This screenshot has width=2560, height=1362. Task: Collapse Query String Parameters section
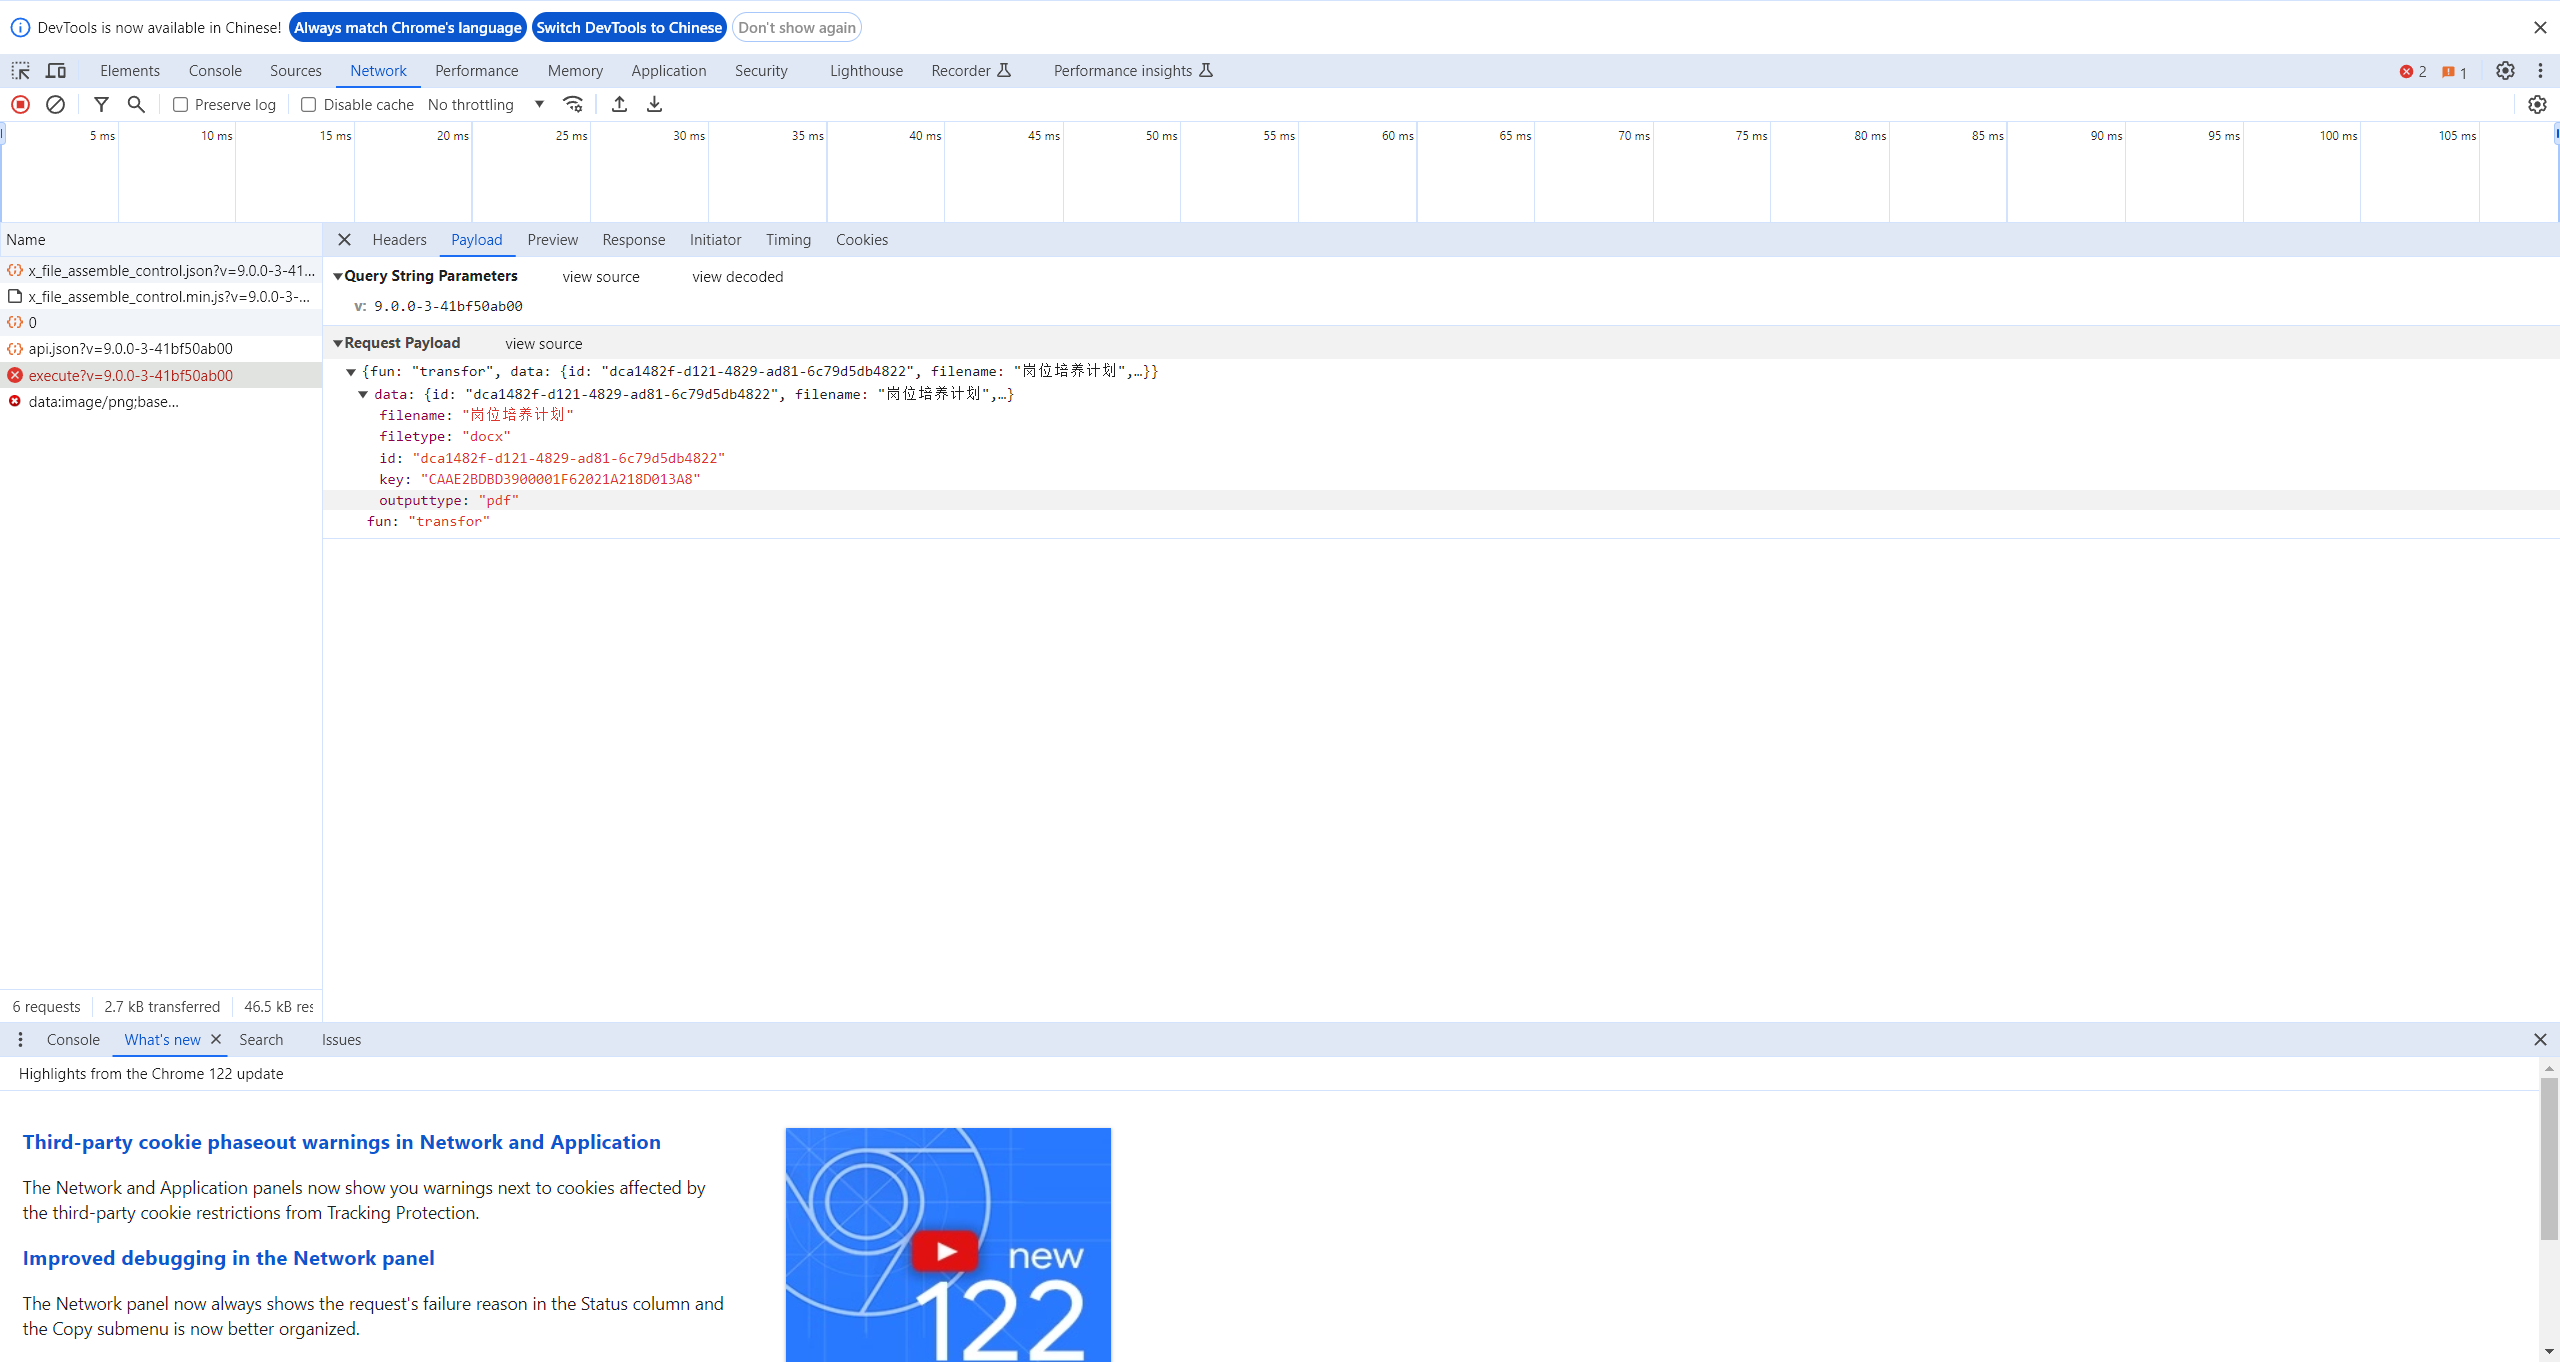point(338,276)
